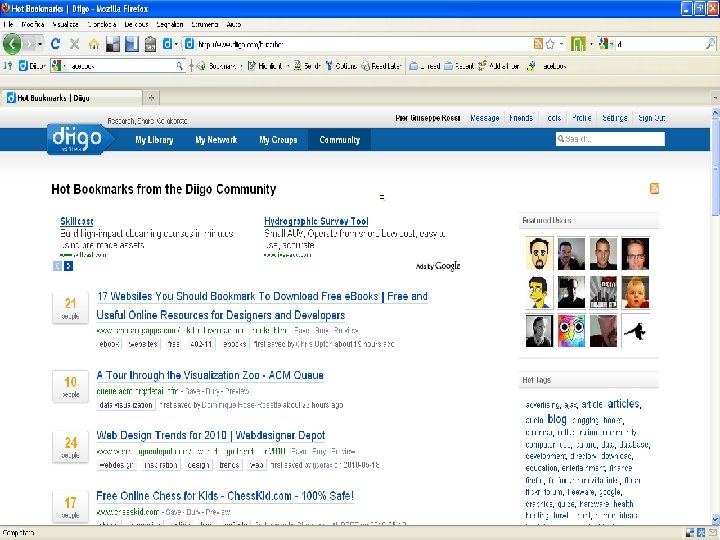
Task: Open the Visualizza menu
Action: click(x=65, y=24)
